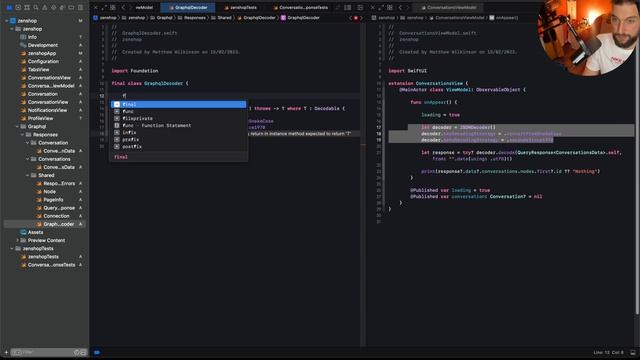Toggle the recent files filter in the navigator
640x360 pixels.
pos(76,352)
